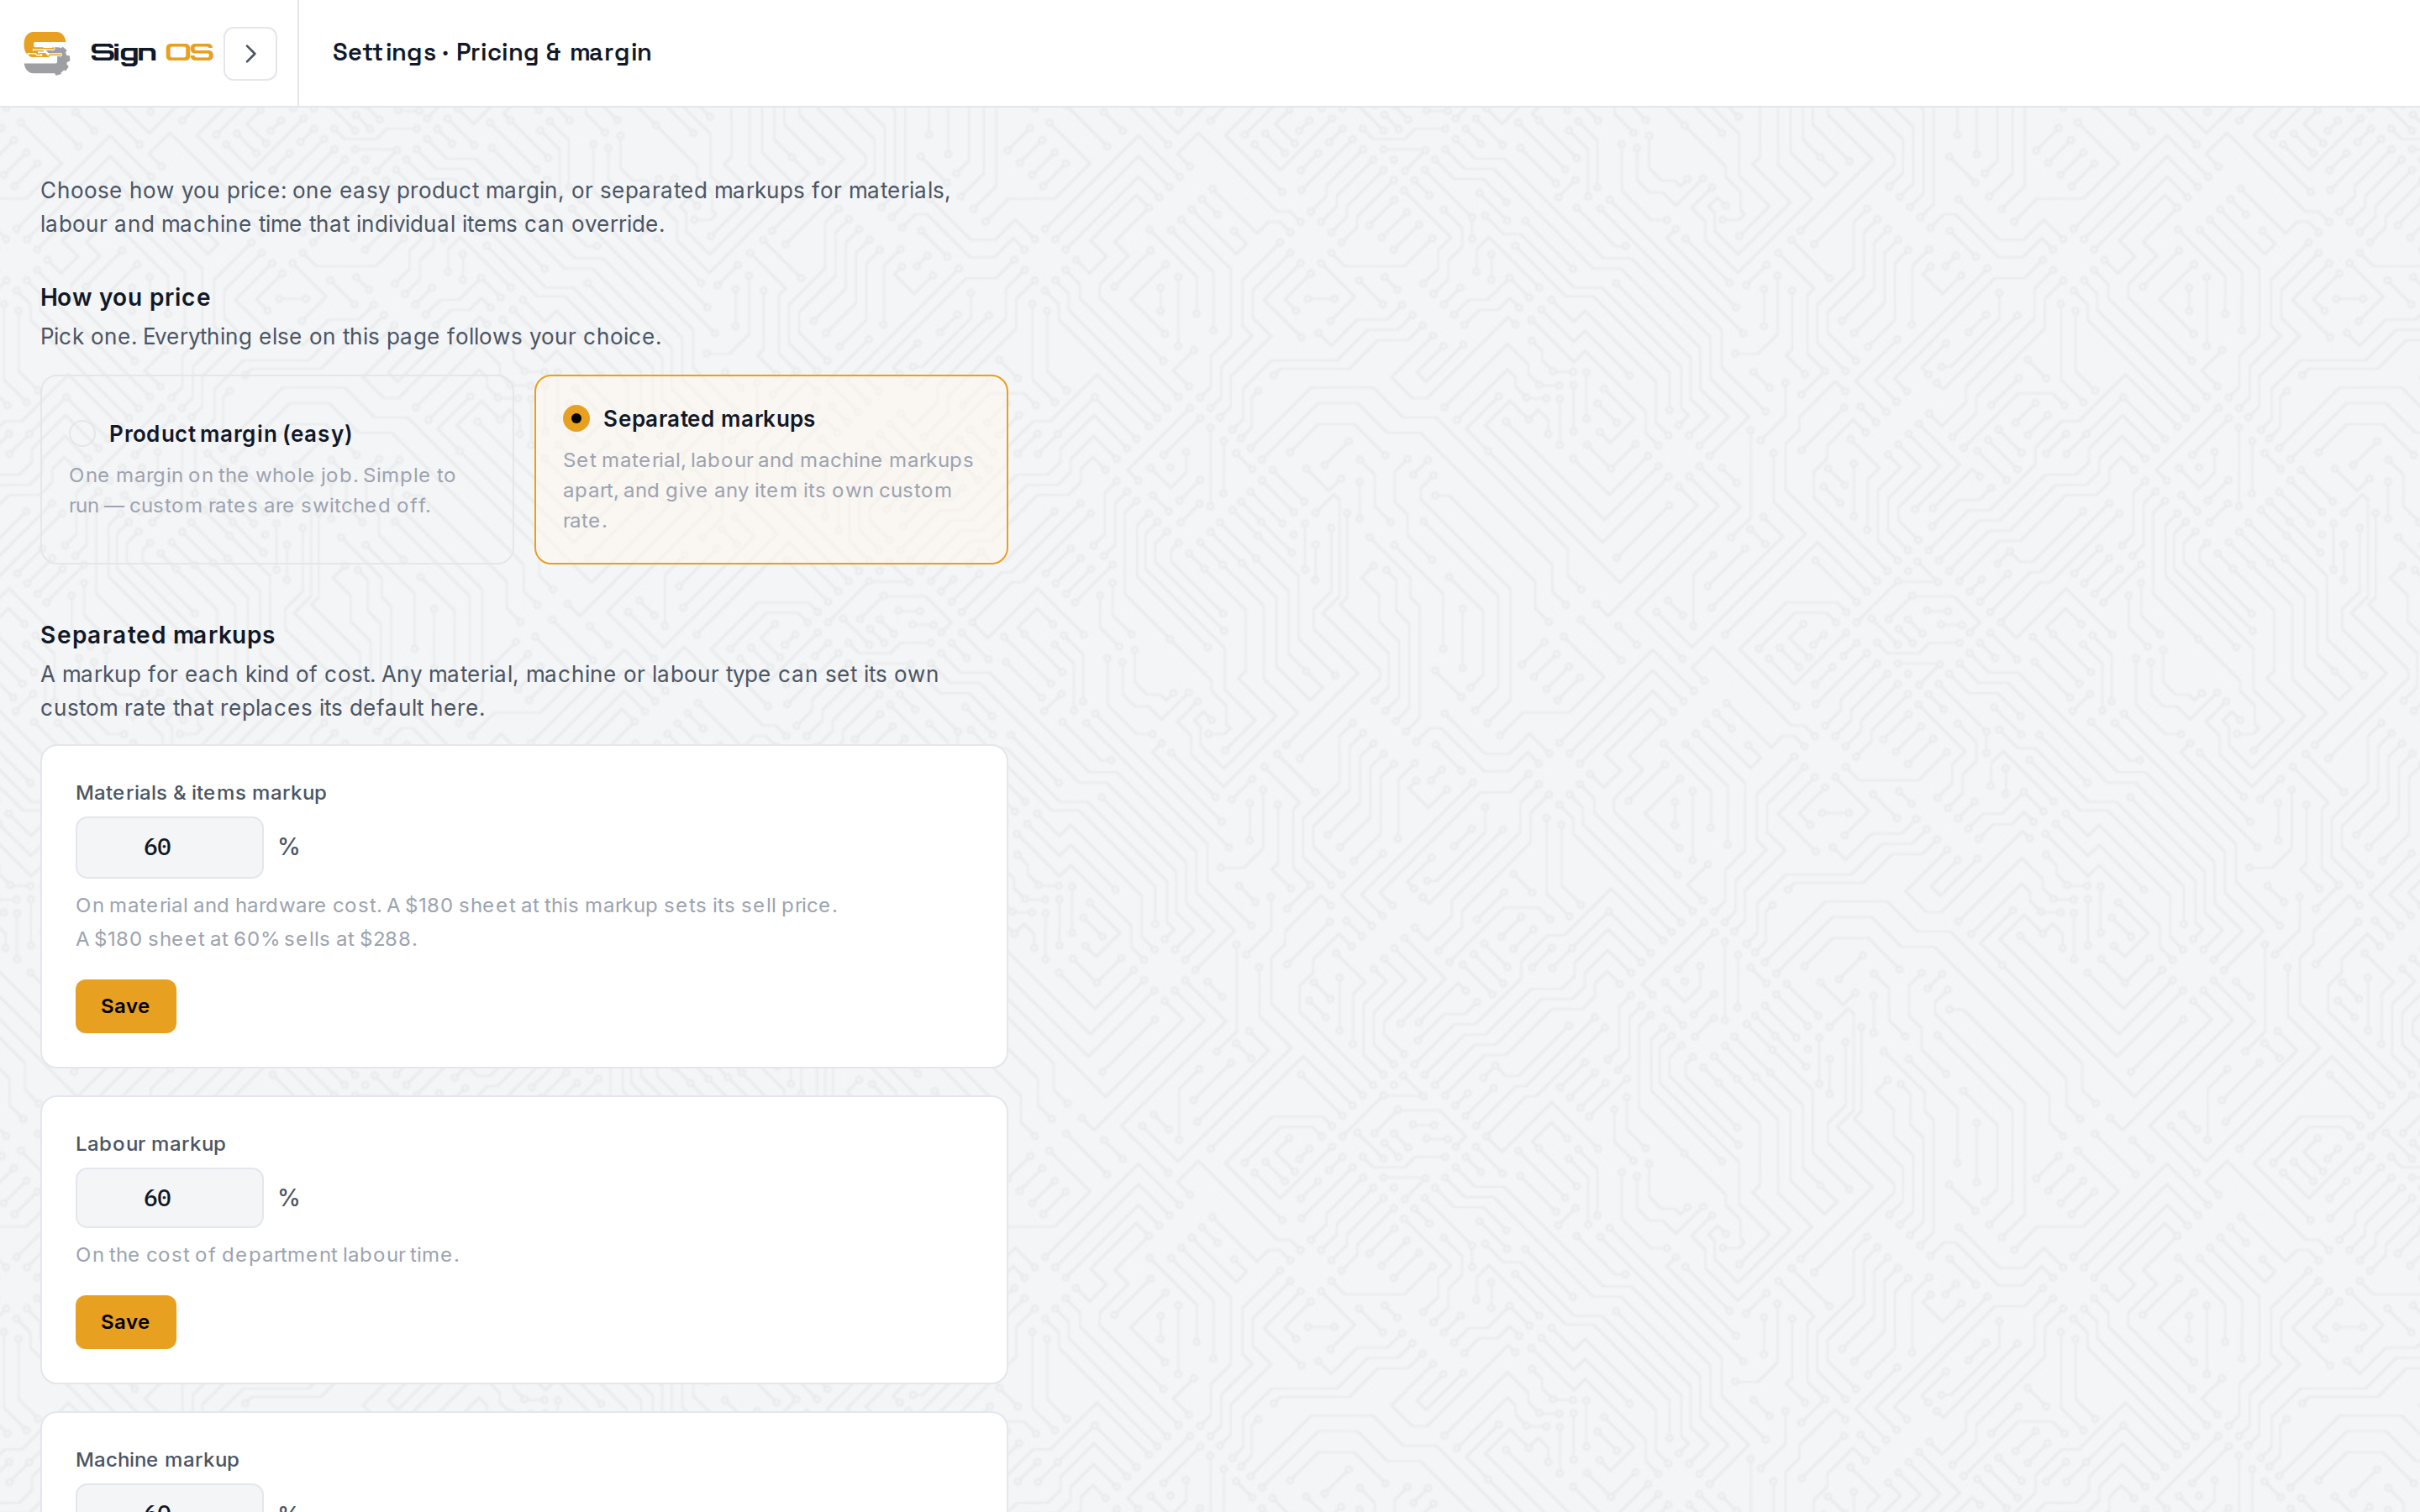Save the Labour markup
Image resolution: width=2420 pixels, height=1512 pixels.
click(126, 1322)
